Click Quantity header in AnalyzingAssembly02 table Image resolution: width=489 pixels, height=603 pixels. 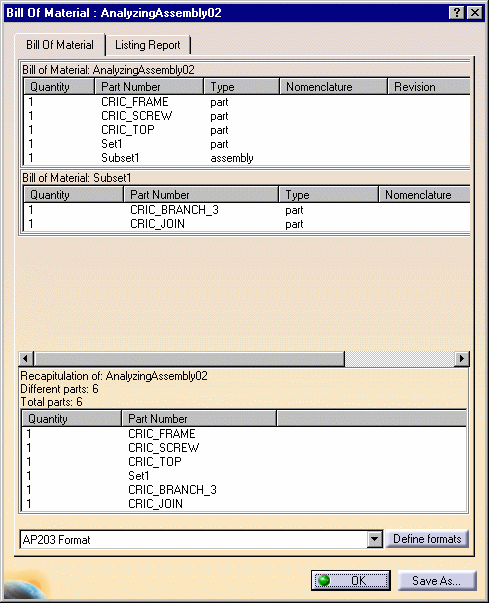[59, 87]
